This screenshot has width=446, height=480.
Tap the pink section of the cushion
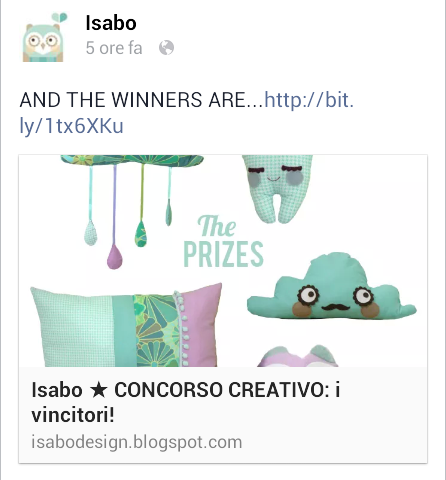click(x=201, y=325)
